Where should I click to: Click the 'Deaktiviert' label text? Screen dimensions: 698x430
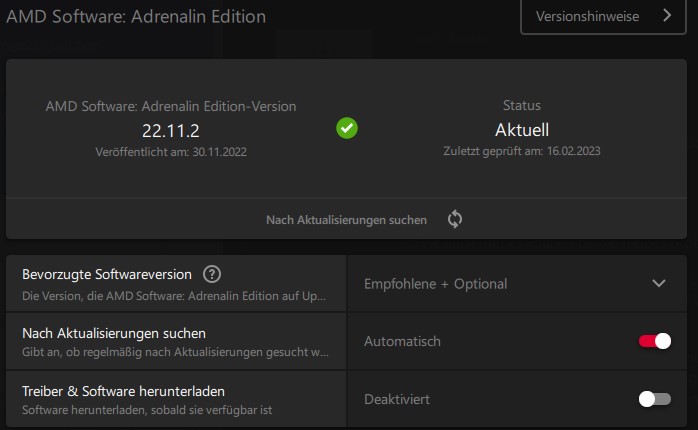pos(397,399)
